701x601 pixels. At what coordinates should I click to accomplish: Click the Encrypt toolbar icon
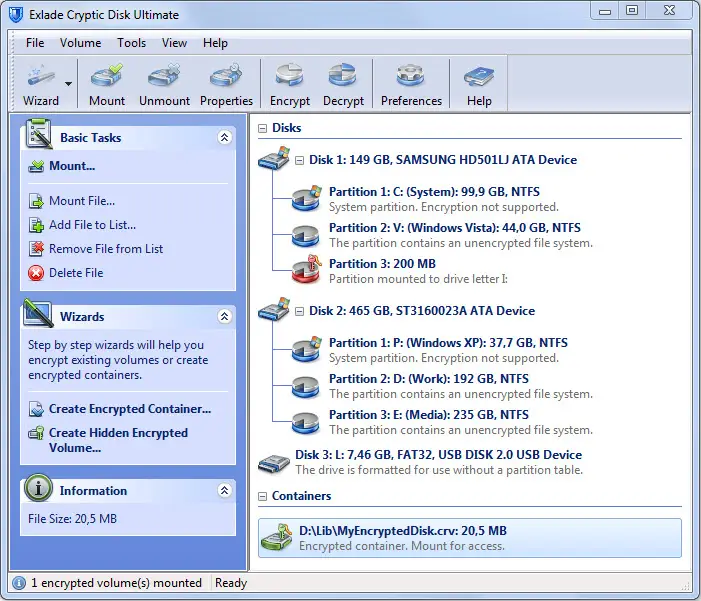coord(290,75)
